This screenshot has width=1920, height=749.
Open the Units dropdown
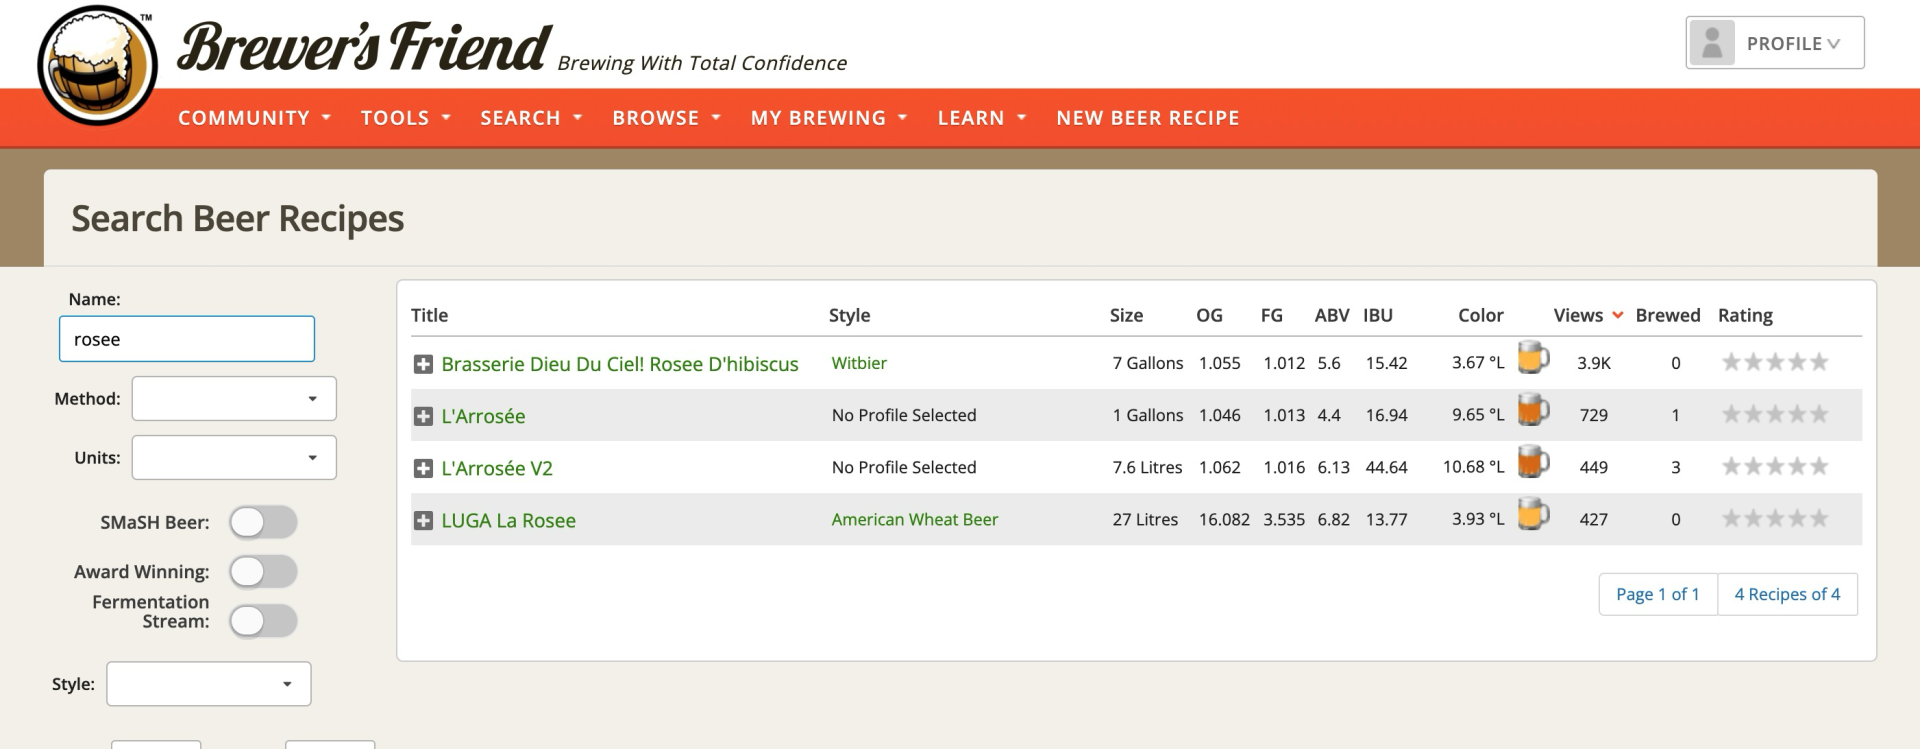[x=234, y=458]
